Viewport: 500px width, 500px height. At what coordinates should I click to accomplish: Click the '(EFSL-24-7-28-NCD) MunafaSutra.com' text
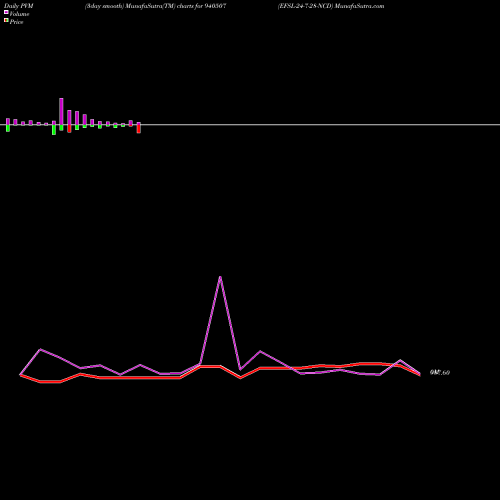(331, 6)
